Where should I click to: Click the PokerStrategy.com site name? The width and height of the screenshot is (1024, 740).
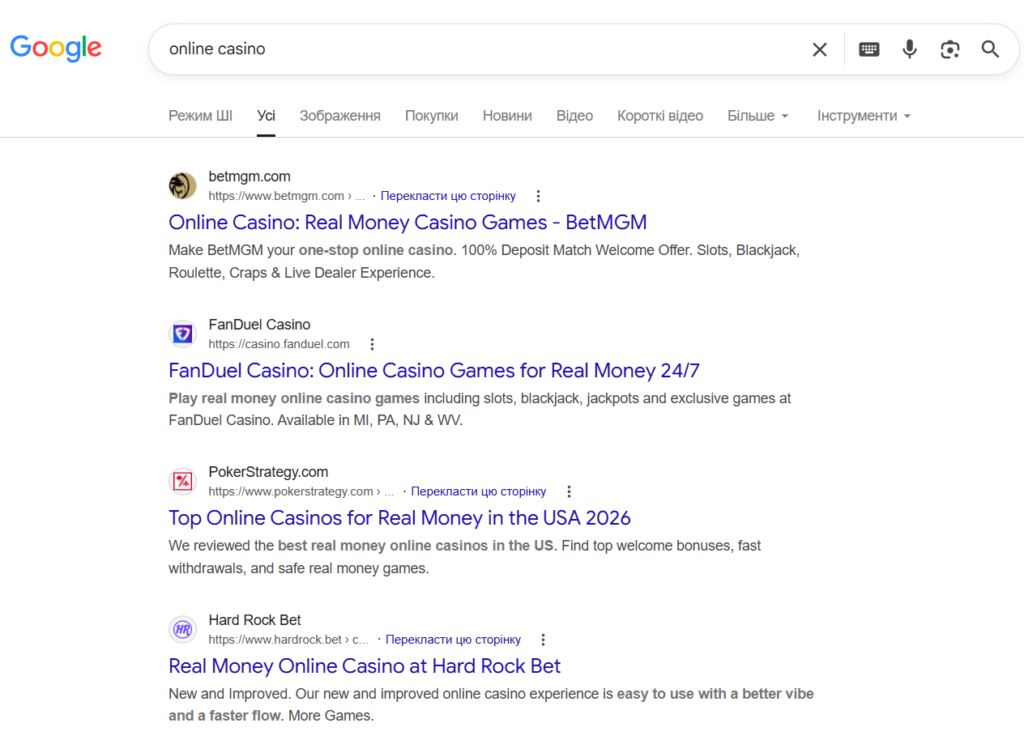[268, 472]
